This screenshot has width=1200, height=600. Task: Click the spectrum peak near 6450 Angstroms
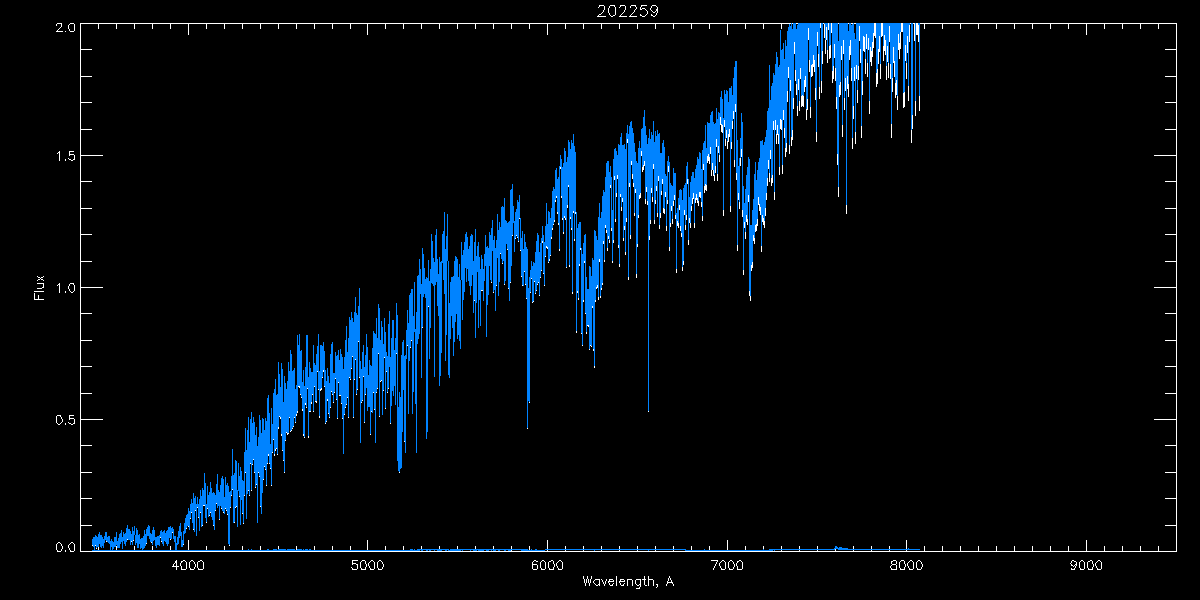click(x=631, y=126)
